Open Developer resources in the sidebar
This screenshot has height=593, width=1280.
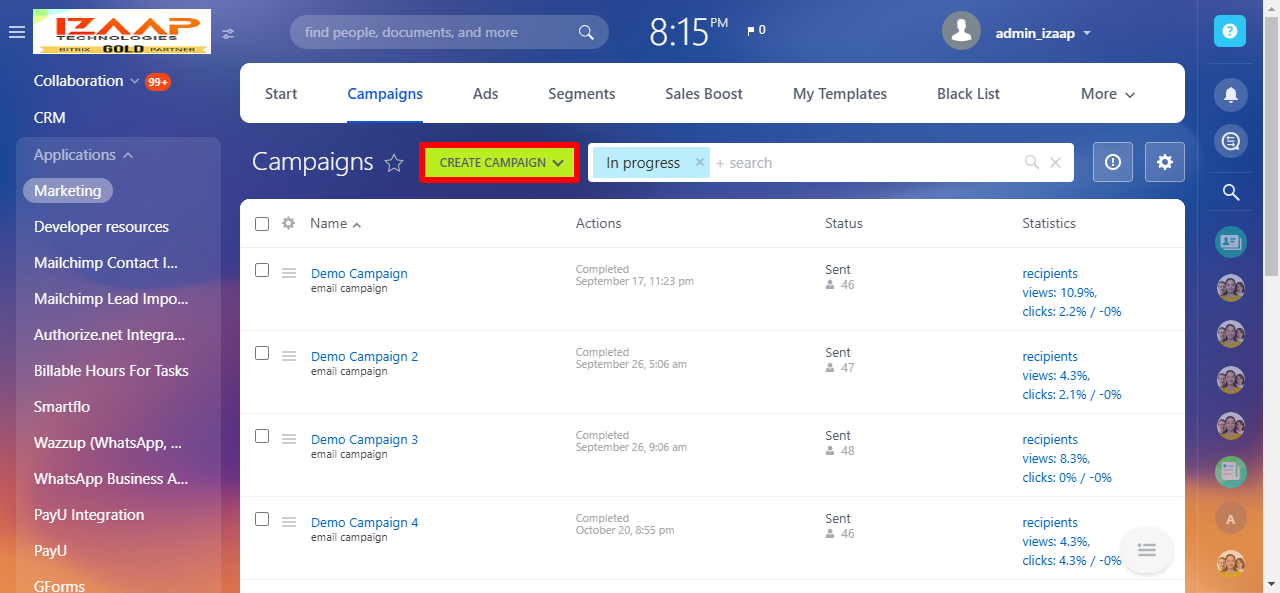click(101, 227)
